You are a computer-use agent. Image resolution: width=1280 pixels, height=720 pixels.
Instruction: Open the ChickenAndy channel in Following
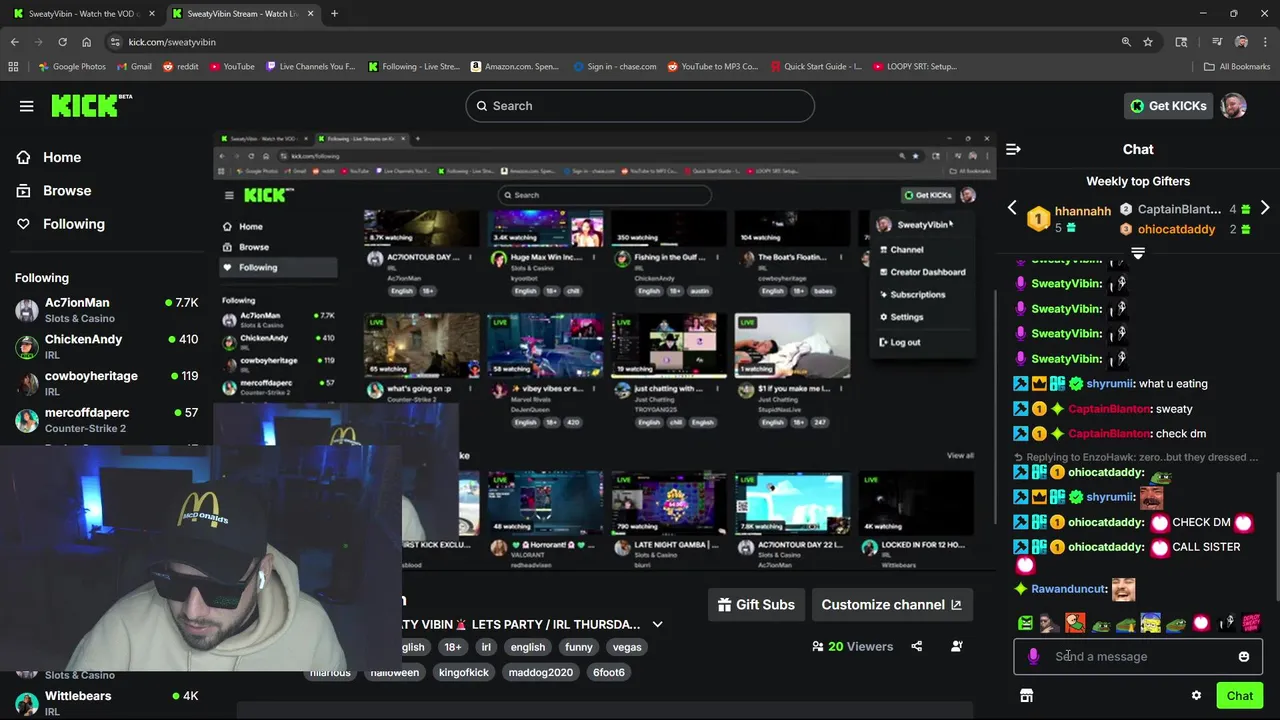106,347
